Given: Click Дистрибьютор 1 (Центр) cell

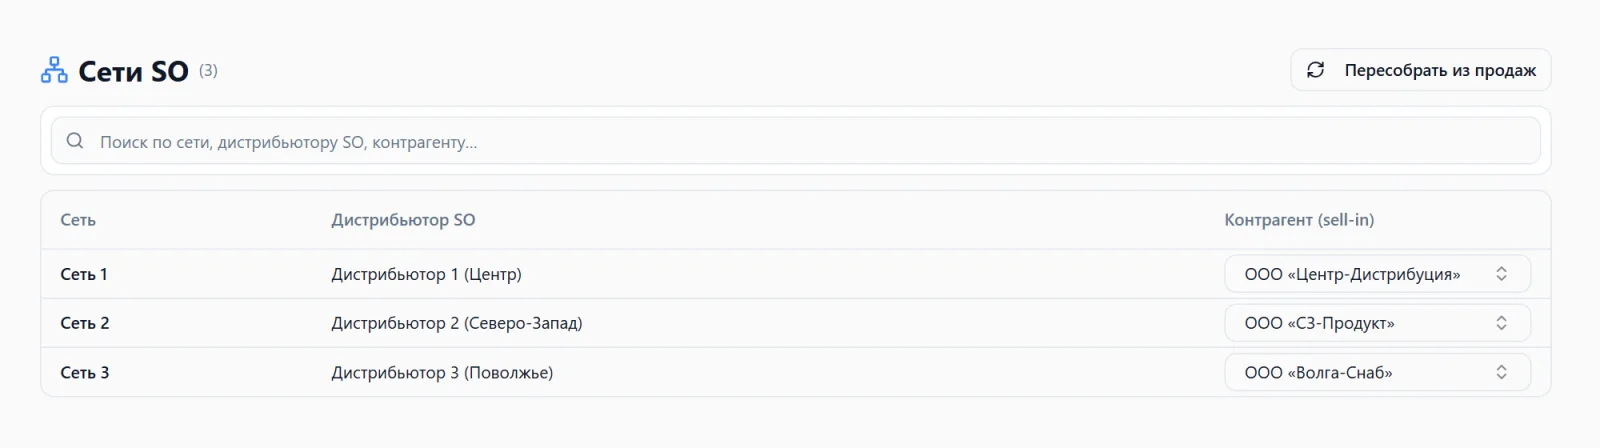Looking at the screenshot, I should tap(426, 274).
